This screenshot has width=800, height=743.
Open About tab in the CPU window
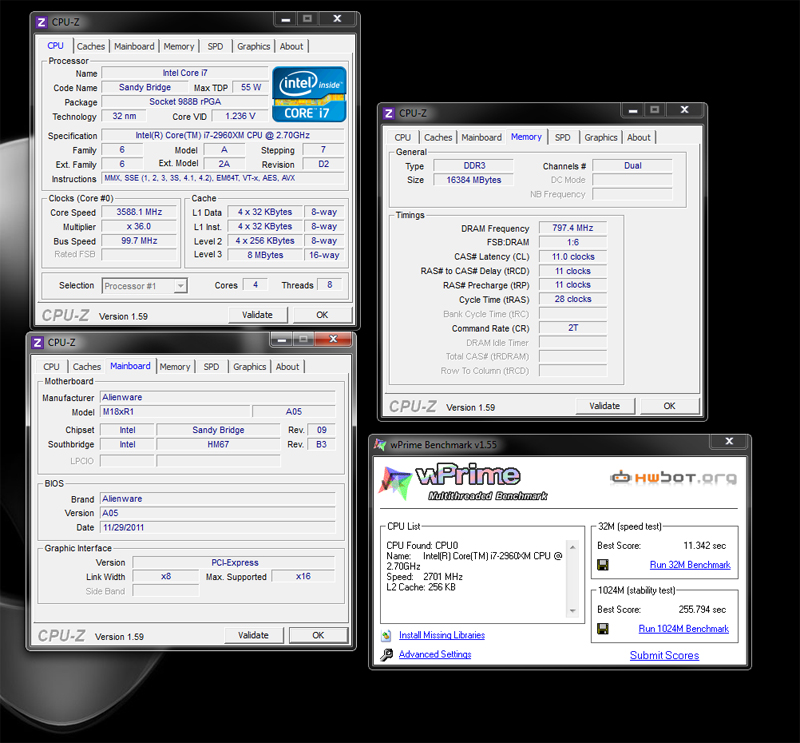click(291, 46)
